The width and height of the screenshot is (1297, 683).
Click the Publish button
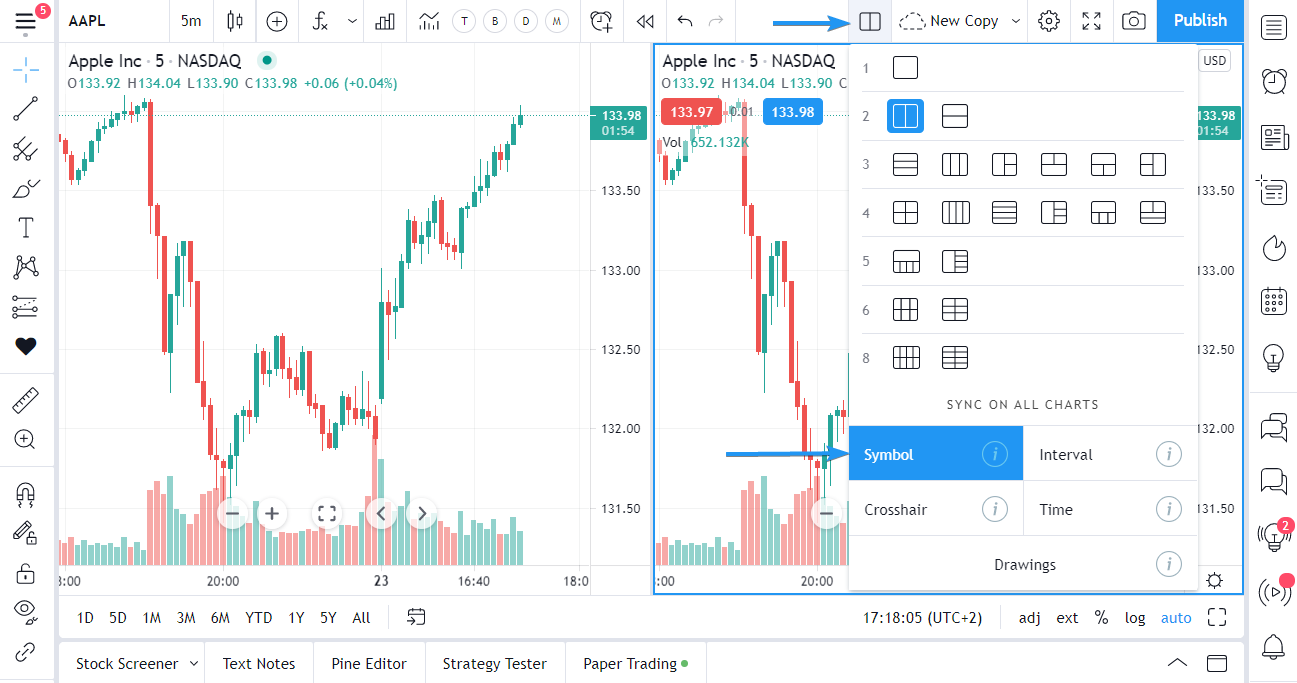[x=1200, y=21]
